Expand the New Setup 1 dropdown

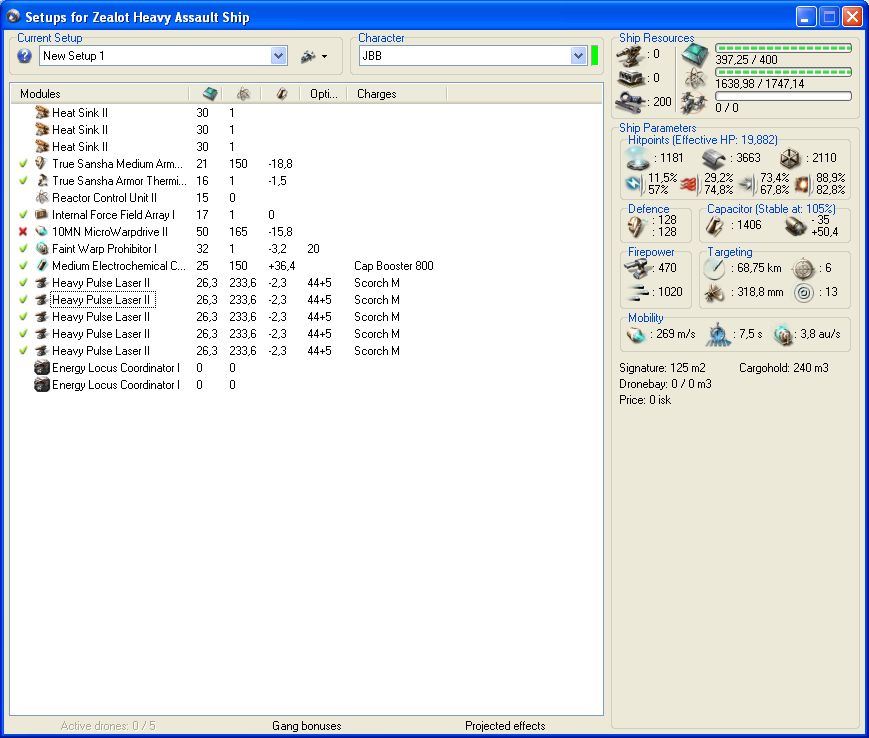tap(278, 56)
